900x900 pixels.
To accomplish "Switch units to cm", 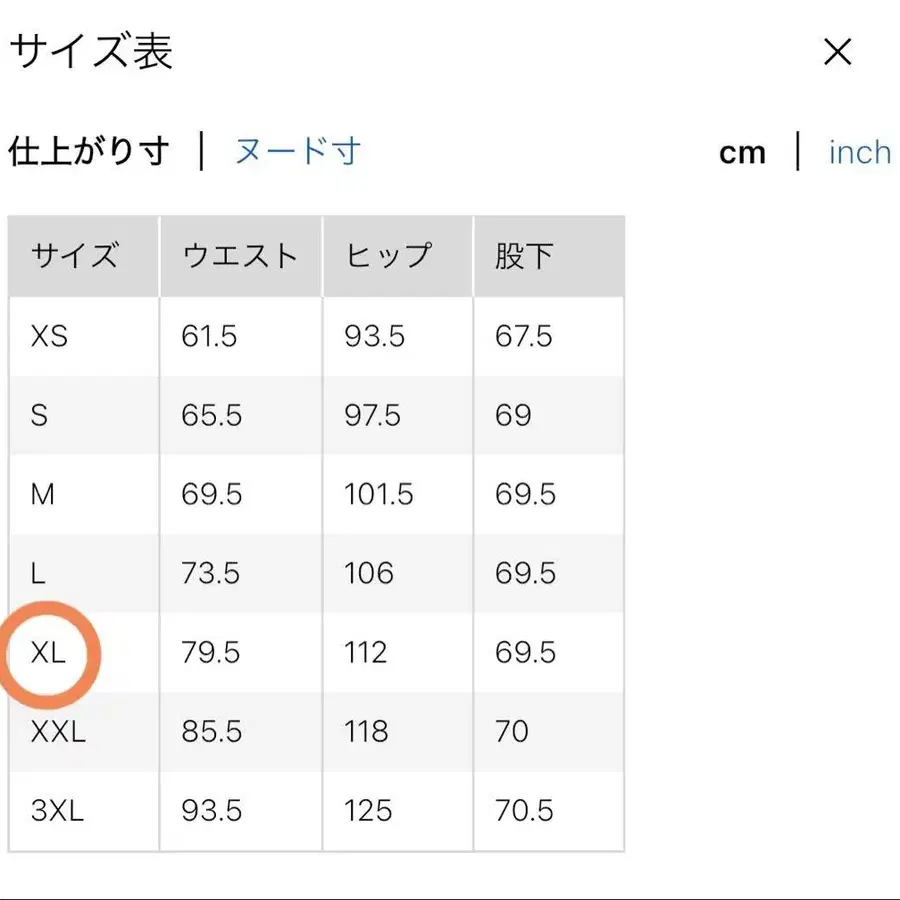I will [x=743, y=151].
